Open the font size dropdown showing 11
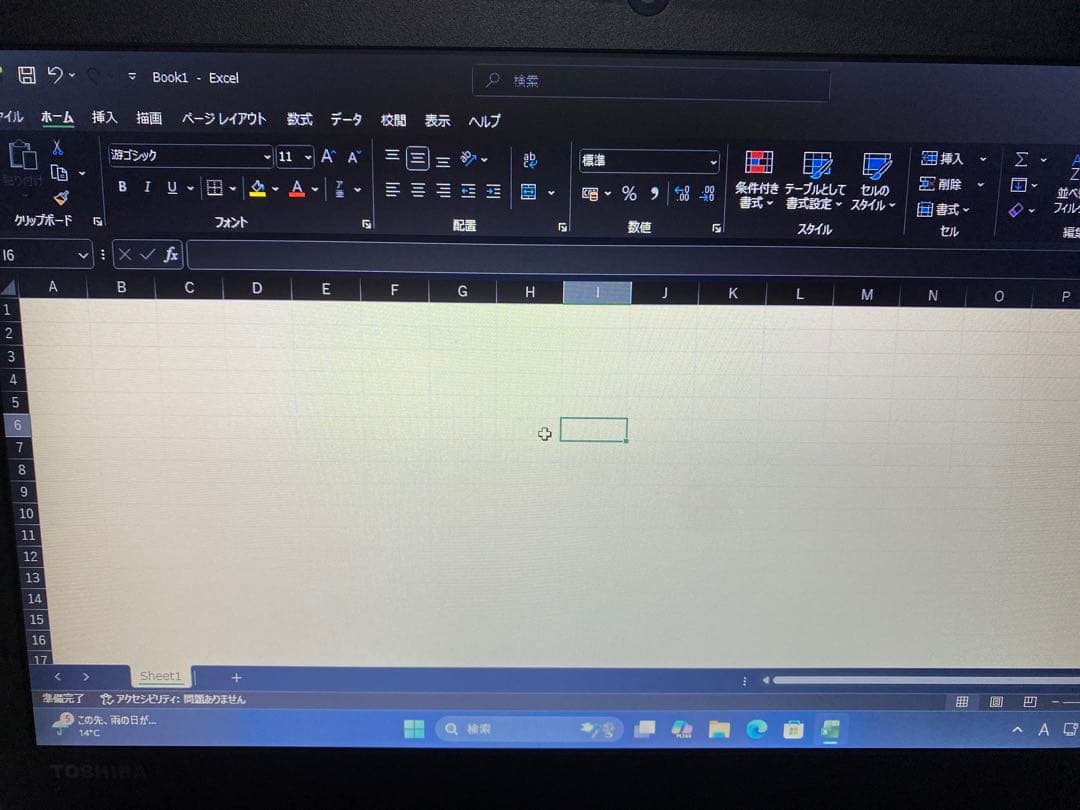 (x=295, y=157)
